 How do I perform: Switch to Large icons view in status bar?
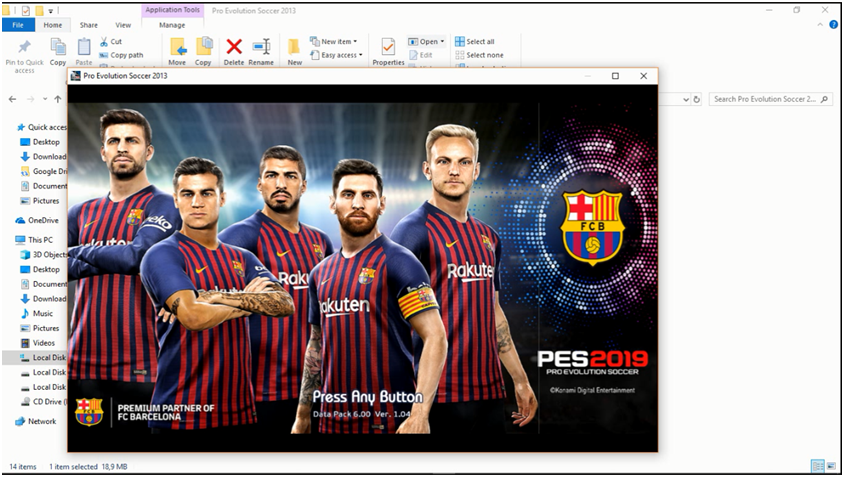(x=833, y=466)
